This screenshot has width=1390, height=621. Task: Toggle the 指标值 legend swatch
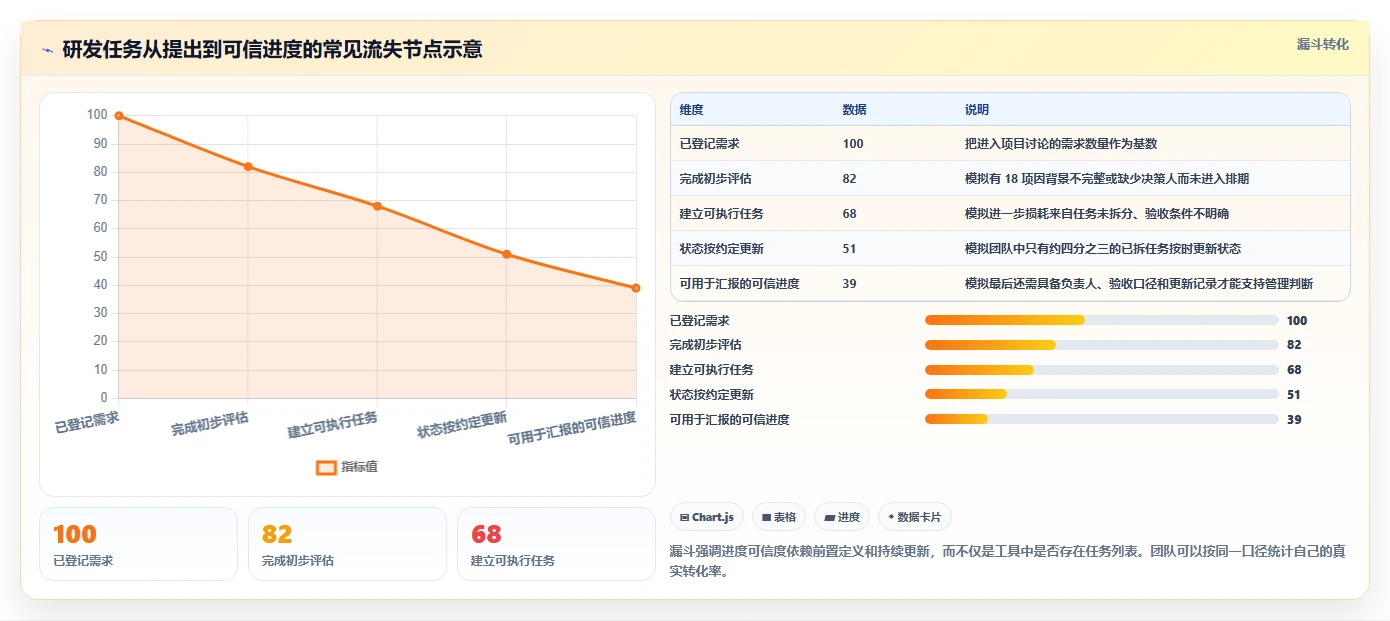pyautogui.click(x=326, y=467)
